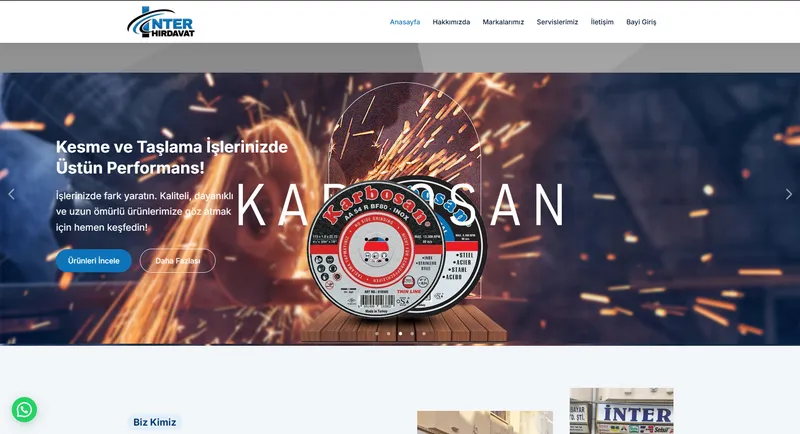Click the INTER storefront photo
This screenshot has height=434, width=800.
click(621, 411)
